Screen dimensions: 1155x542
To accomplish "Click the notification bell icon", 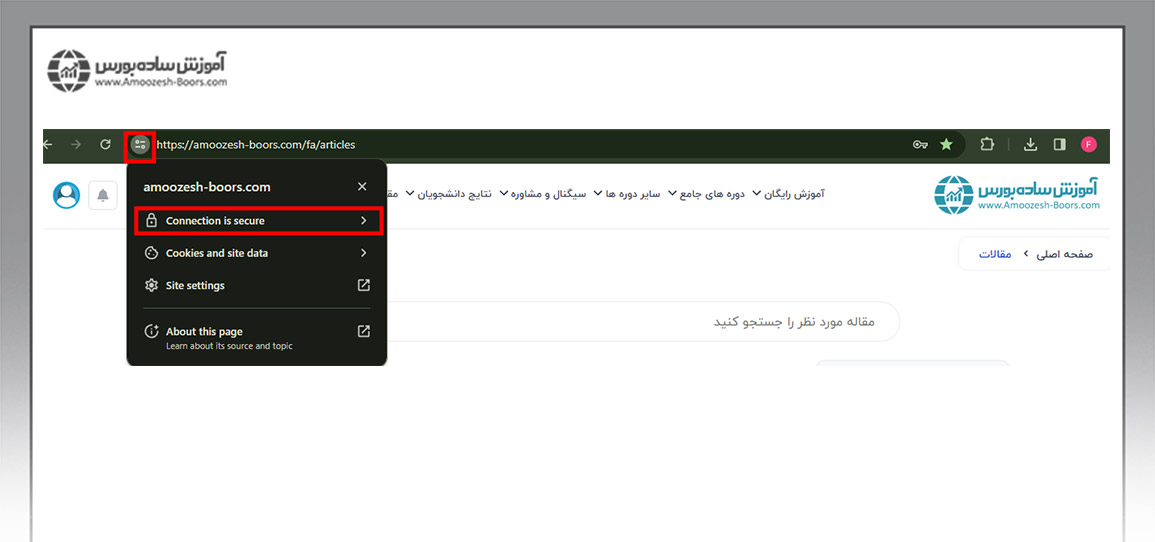I will click(x=103, y=195).
